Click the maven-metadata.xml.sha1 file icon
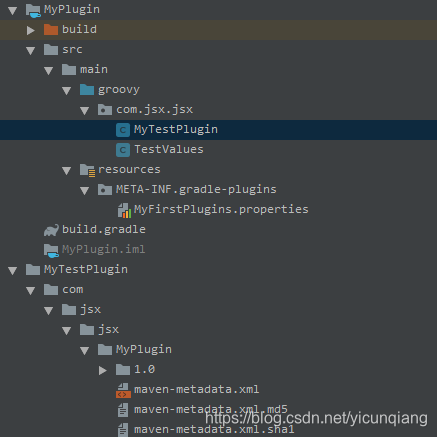 (123, 430)
